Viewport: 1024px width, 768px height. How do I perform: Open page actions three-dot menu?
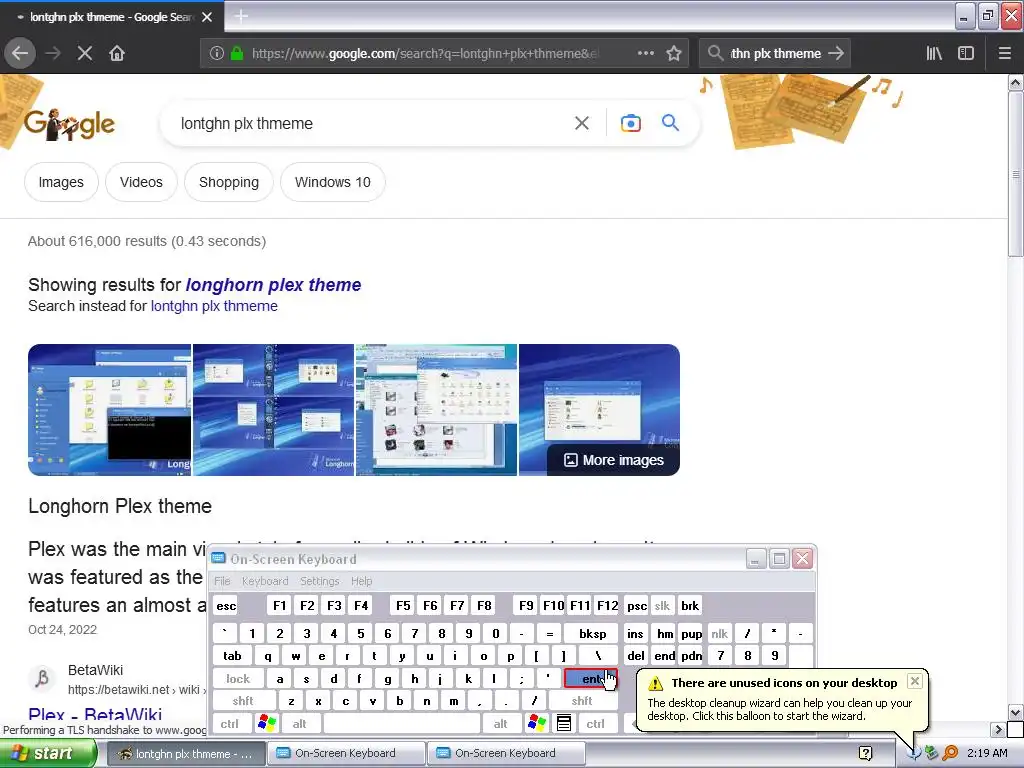645,53
